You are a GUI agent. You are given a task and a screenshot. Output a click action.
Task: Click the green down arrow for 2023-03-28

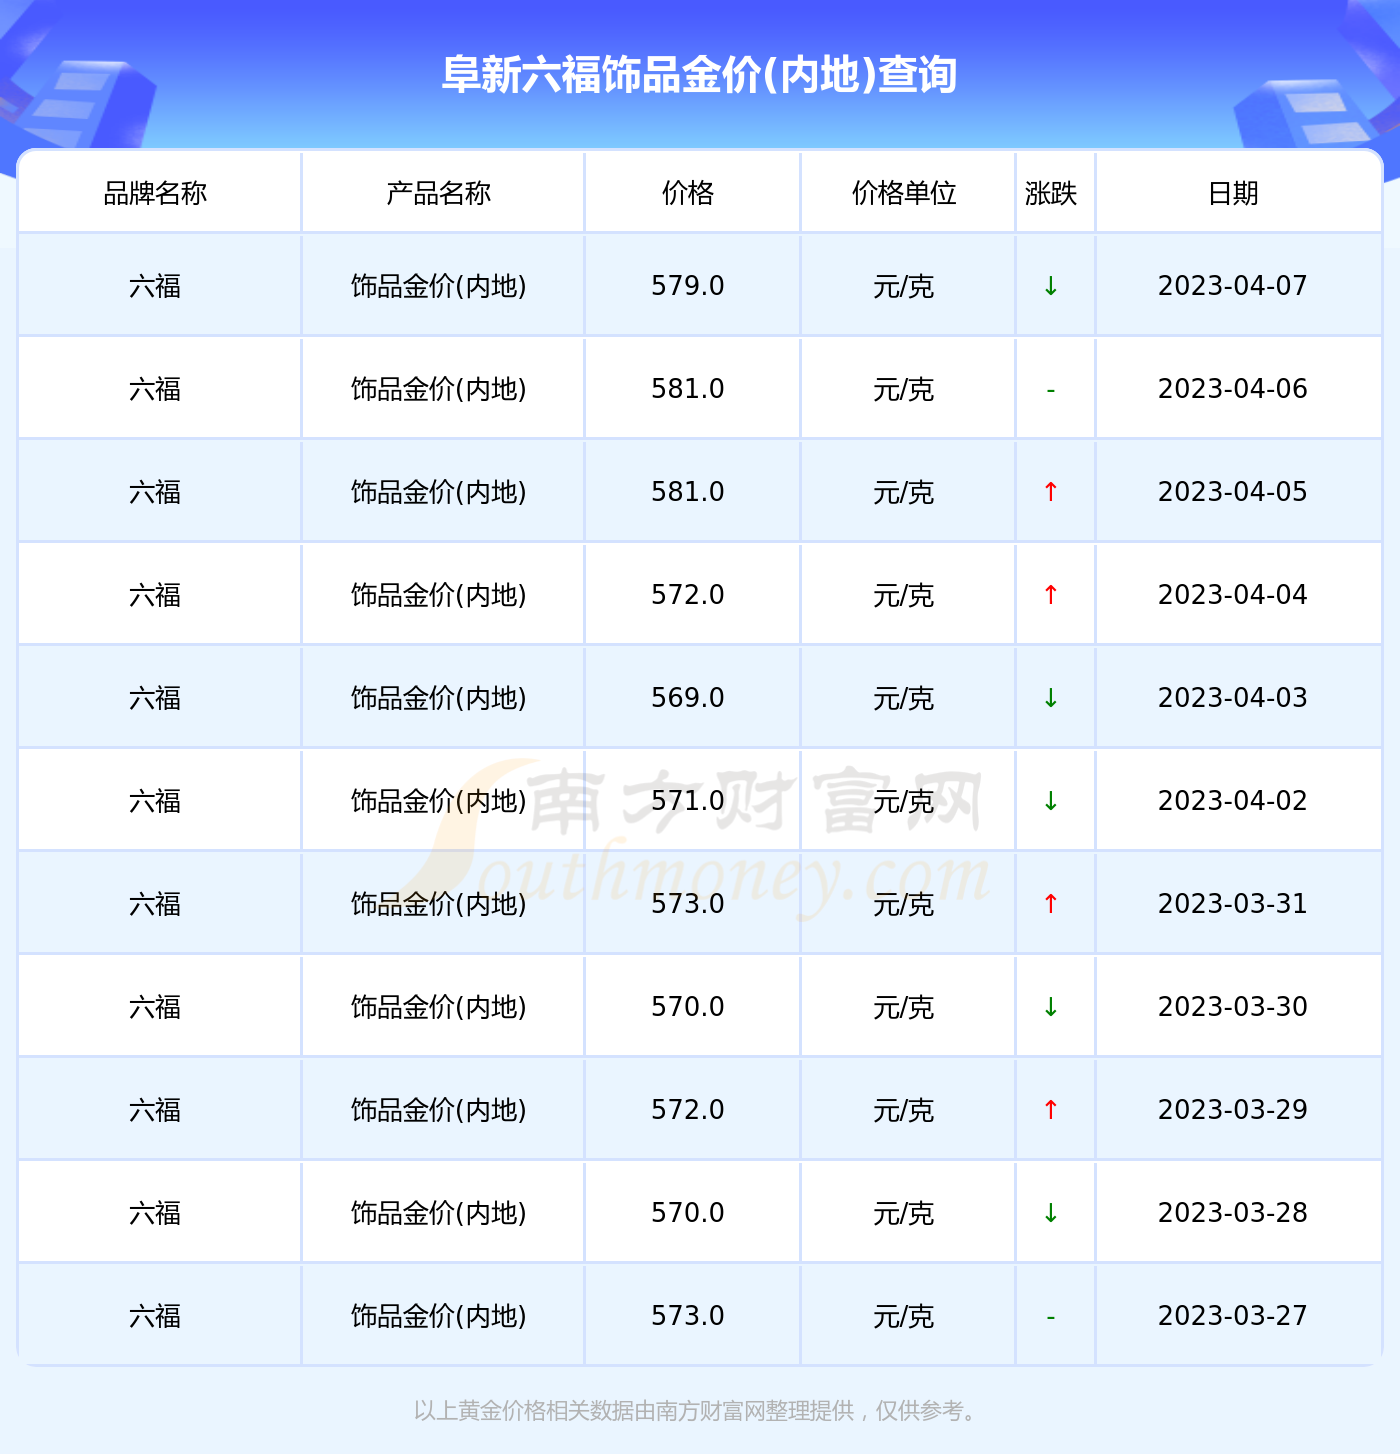coord(1051,1213)
